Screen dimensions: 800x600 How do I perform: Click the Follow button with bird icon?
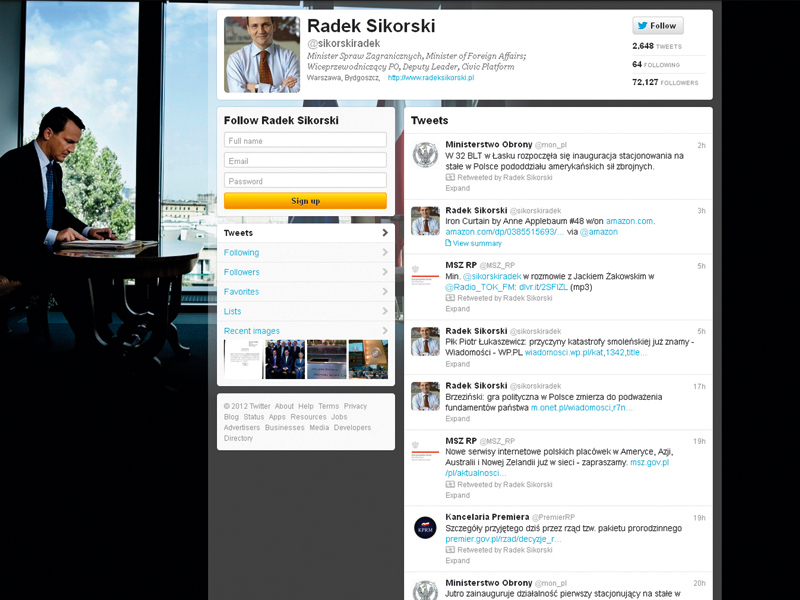click(x=658, y=26)
